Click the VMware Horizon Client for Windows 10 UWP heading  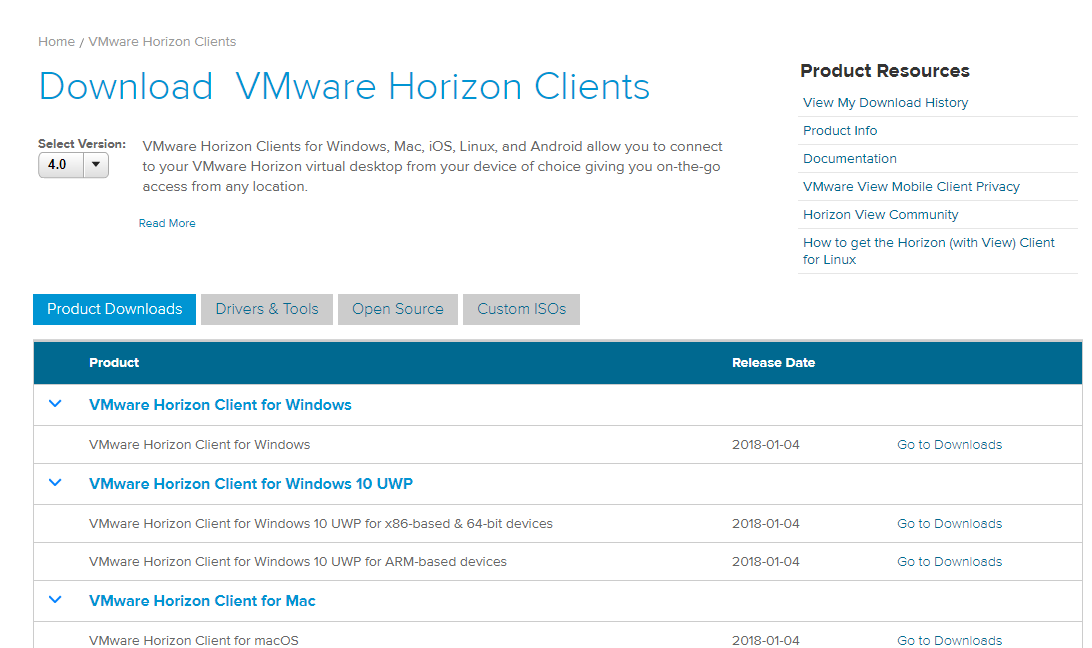coord(251,484)
